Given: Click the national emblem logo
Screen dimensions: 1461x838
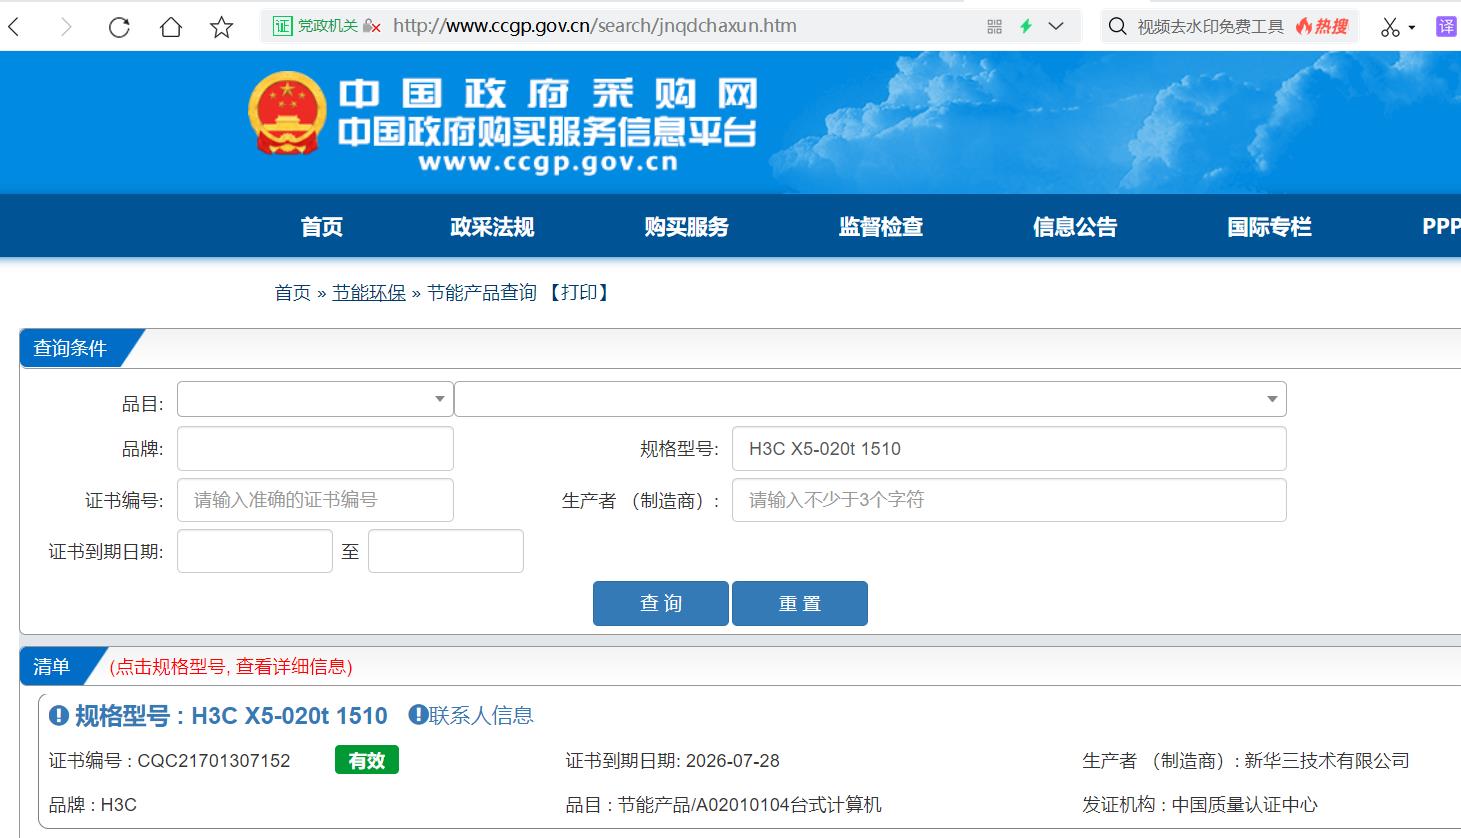Looking at the screenshot, I should click(x=287, y=113).
